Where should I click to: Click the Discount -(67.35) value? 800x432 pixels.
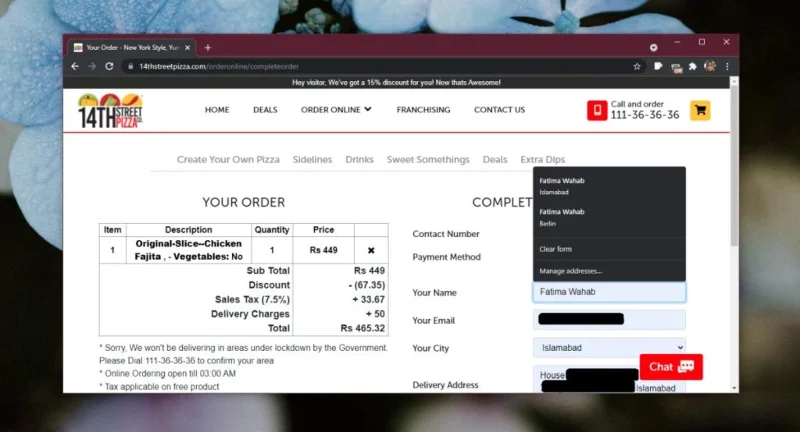pyautogui.click(x=367, y=285)
